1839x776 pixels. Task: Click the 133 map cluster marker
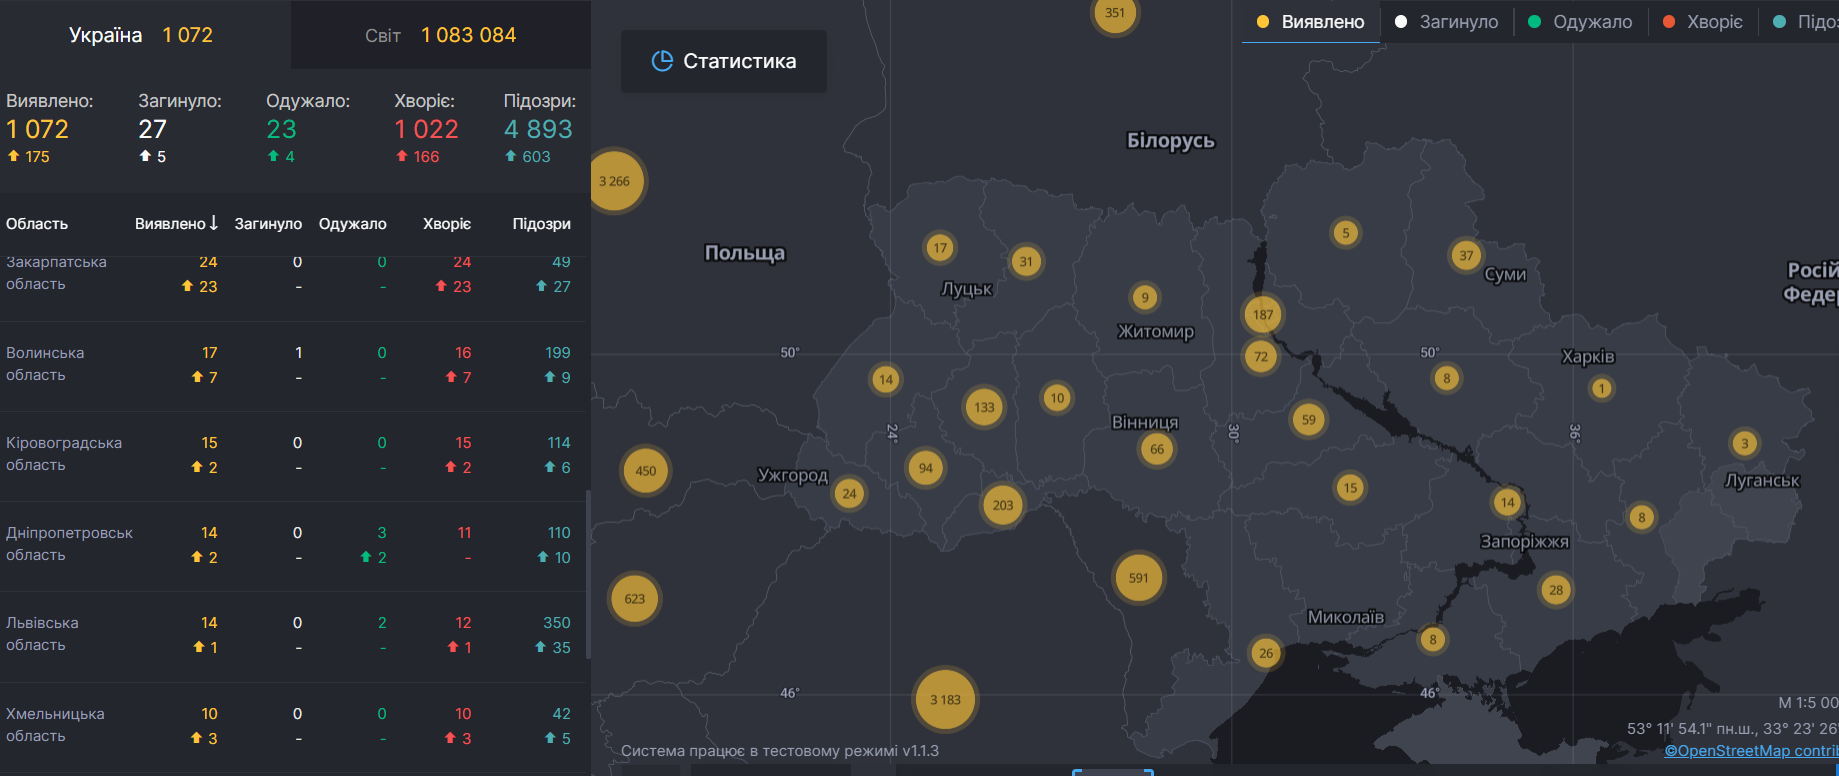pyautogui.click(x=984, y=407)
